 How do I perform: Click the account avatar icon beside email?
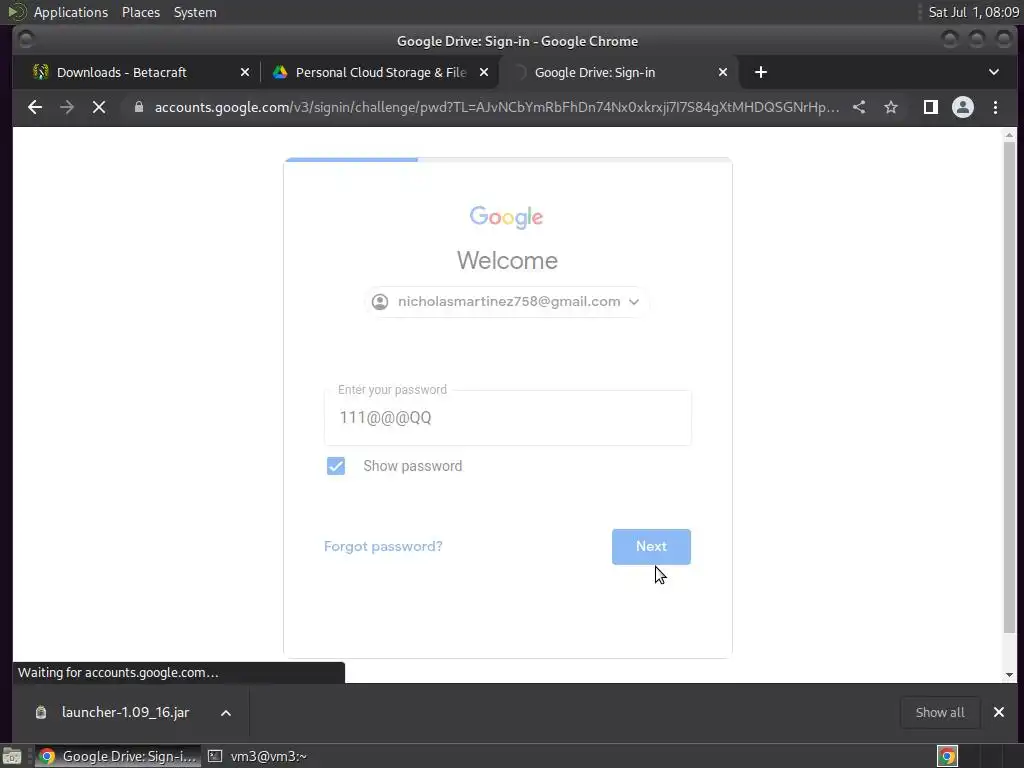pyautogui.click(x=380, y=302)
